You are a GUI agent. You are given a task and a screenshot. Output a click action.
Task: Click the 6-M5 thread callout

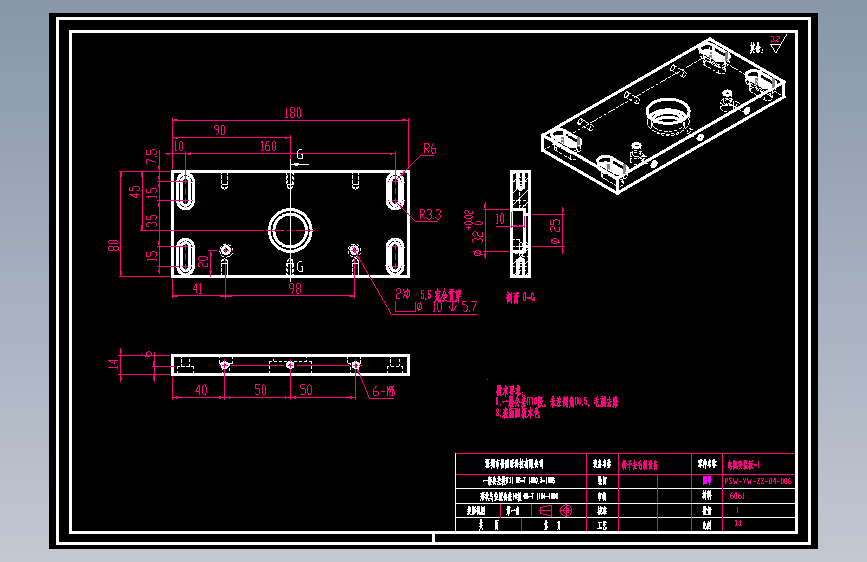pyautogui.click(x=384, y=392)
